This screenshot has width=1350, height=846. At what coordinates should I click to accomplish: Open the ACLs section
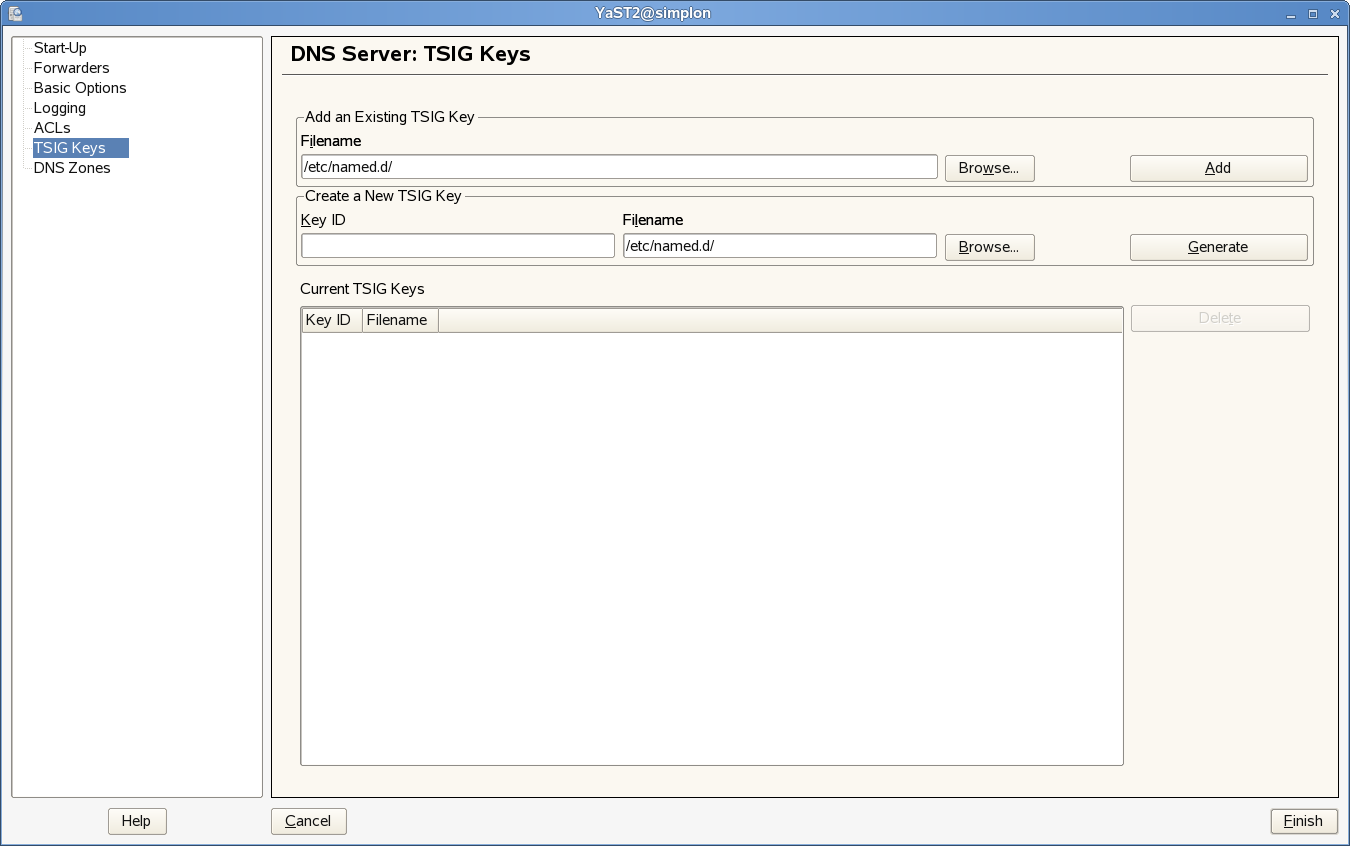[x=52, y=128]
